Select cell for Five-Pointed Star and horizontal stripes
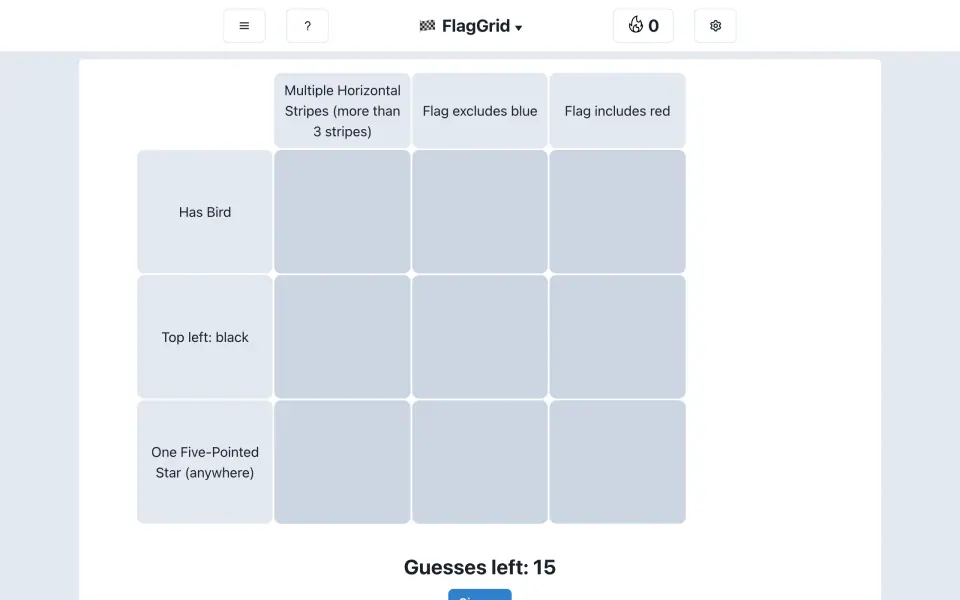The width and height of the screenshot is (960, 600). pyautogui.click(x=342, y=462)
